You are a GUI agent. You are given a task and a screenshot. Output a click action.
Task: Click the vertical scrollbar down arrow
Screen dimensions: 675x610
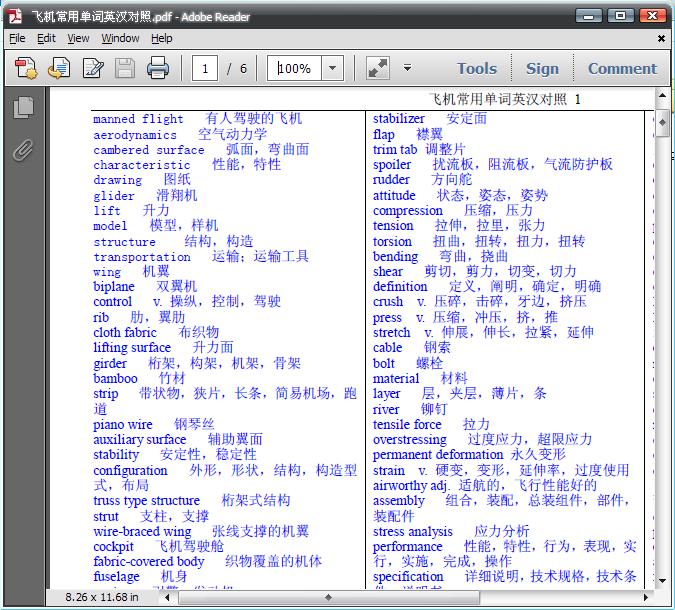(662, 581)
